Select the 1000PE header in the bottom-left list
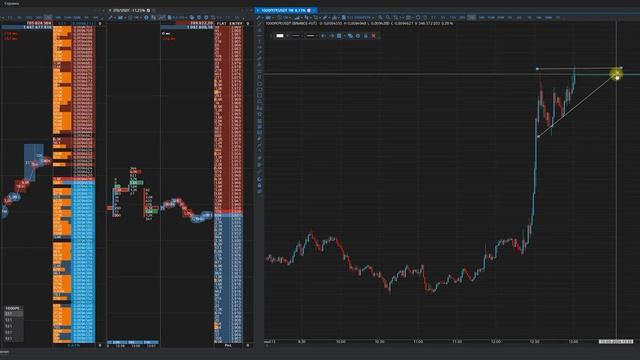Viewport: 640px width, 360px height. click(x=13, y=308)
